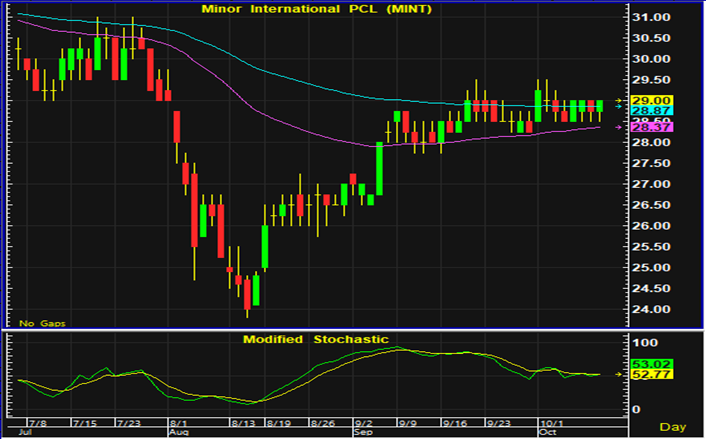Click the 100 stochastic axis label
The image size is (706, 439).
coord(645,343)
